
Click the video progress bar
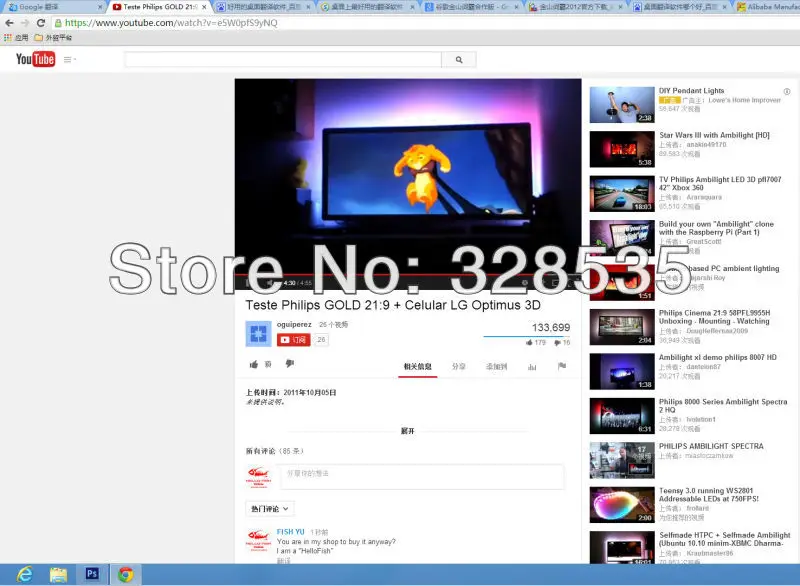tap(408, 274)
